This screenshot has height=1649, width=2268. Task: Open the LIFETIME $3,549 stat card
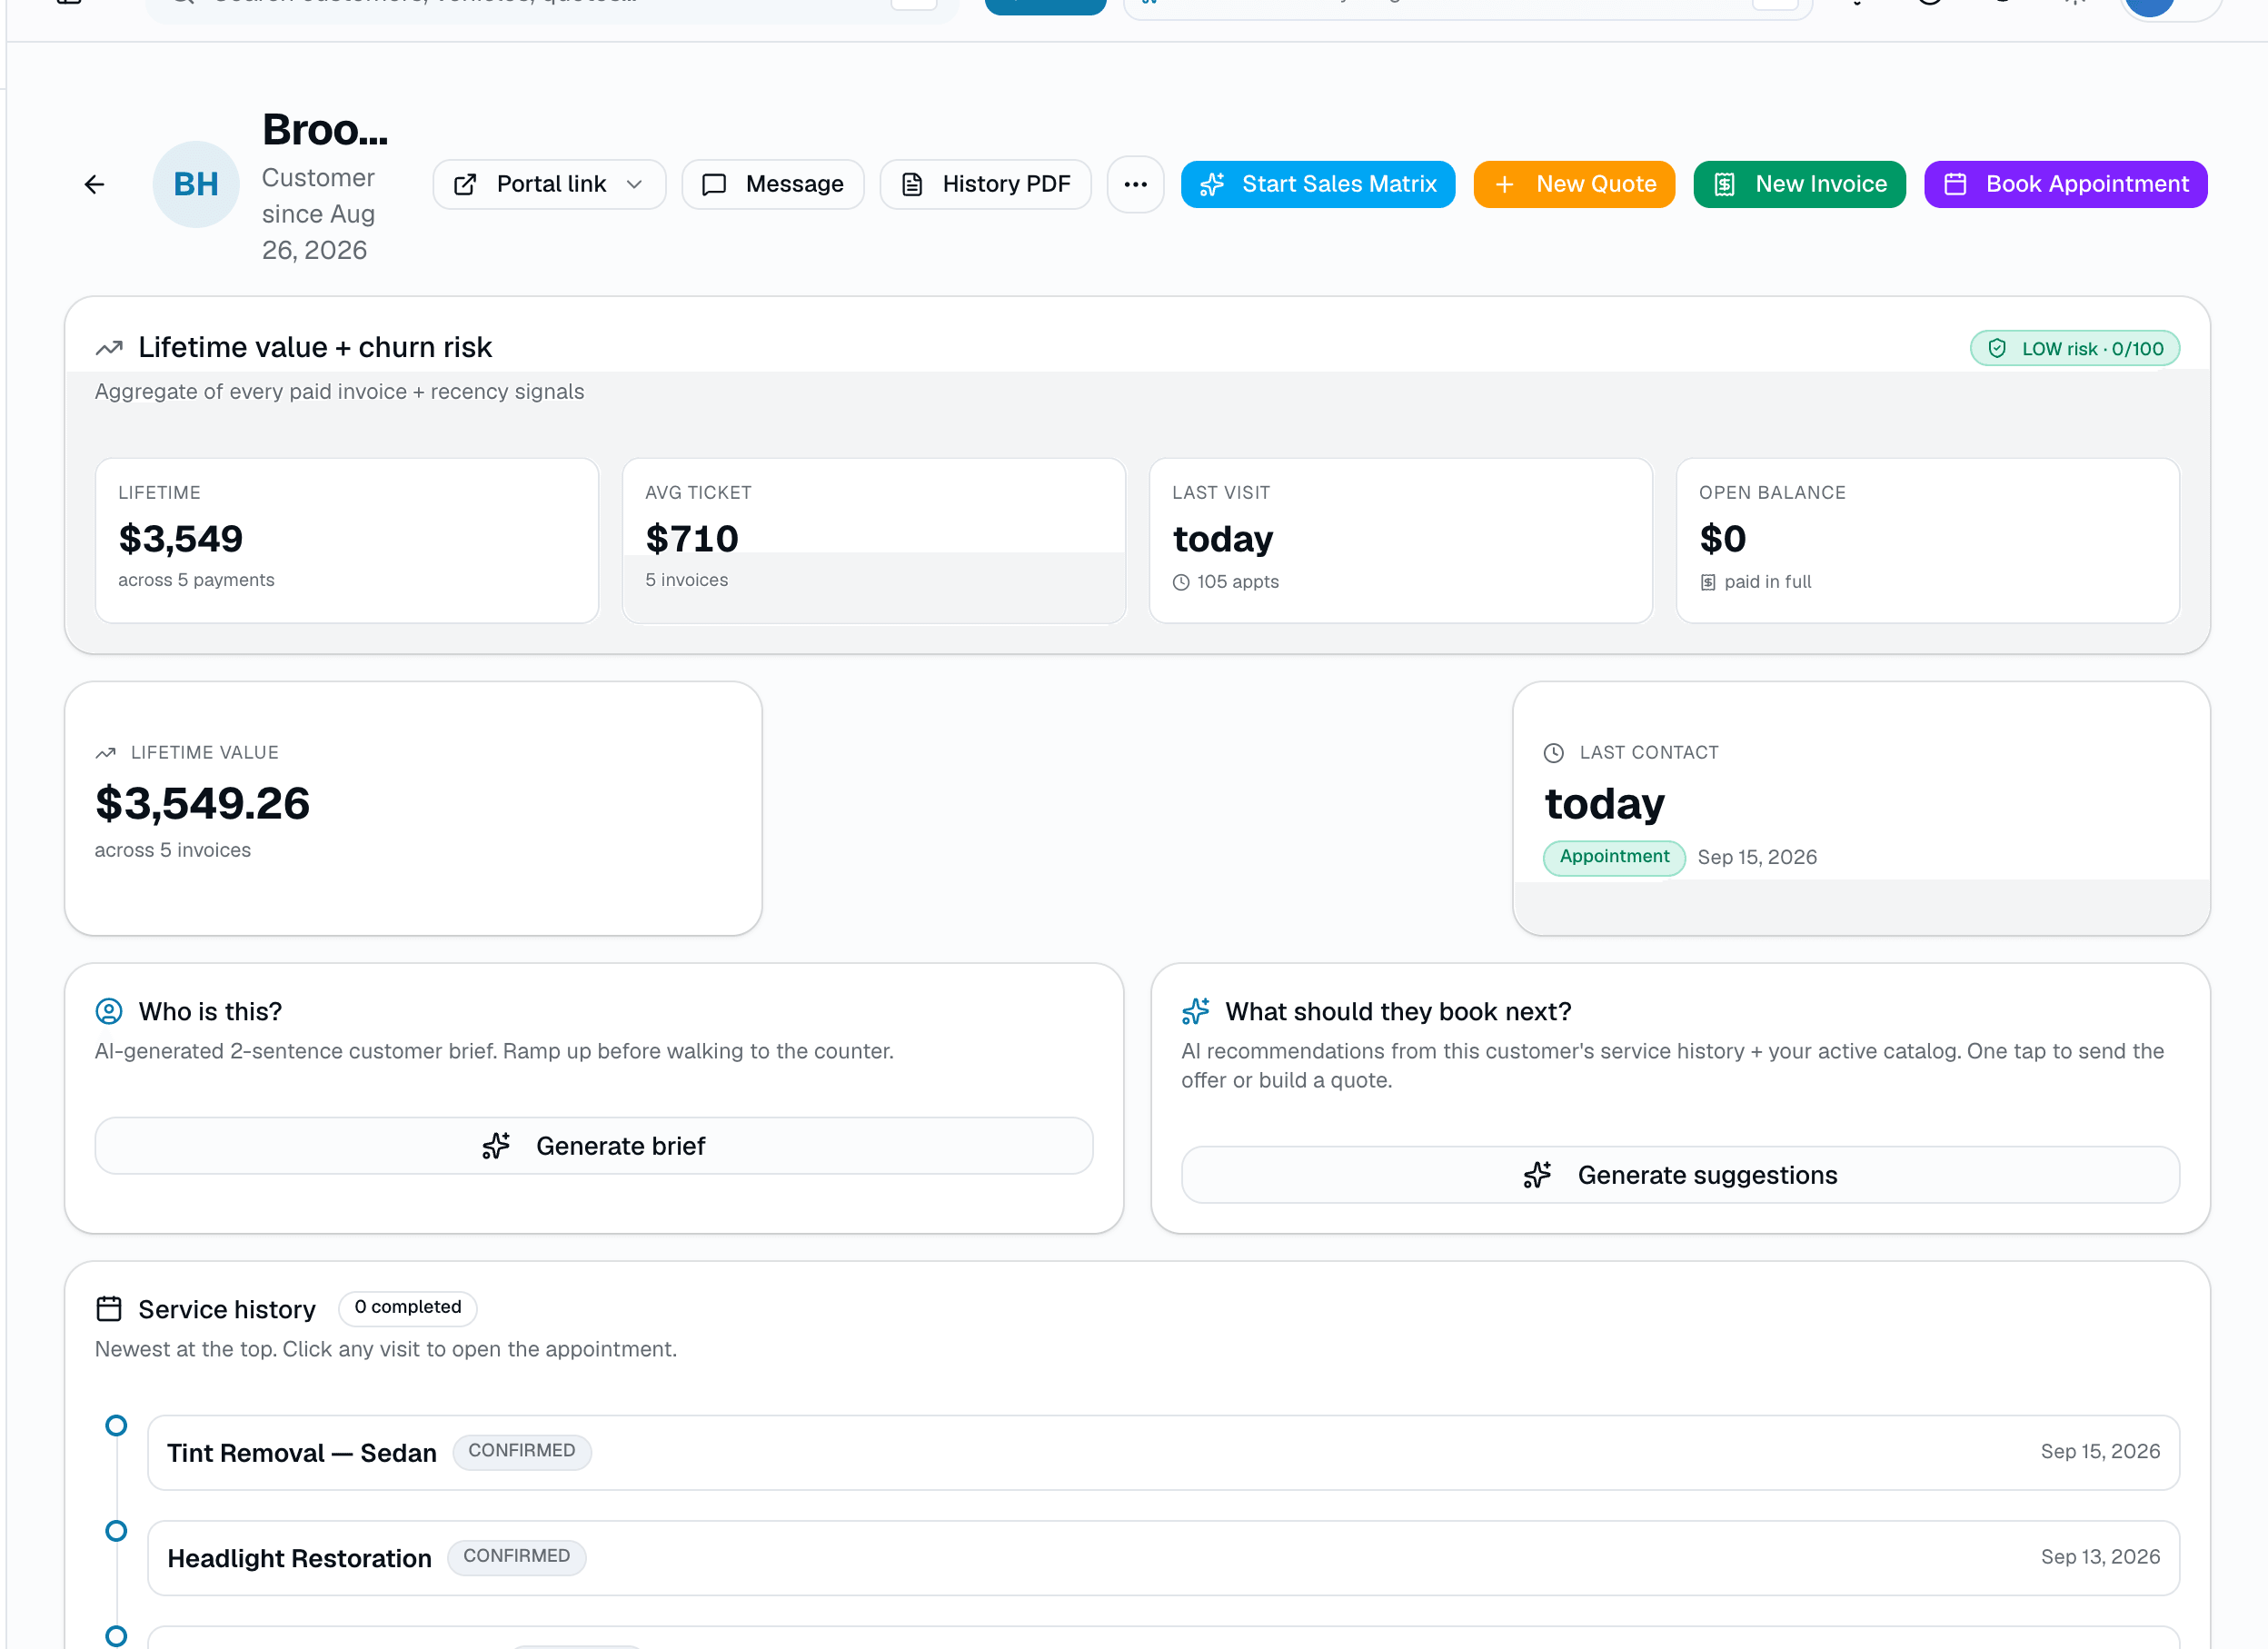[x=347, y=540]
